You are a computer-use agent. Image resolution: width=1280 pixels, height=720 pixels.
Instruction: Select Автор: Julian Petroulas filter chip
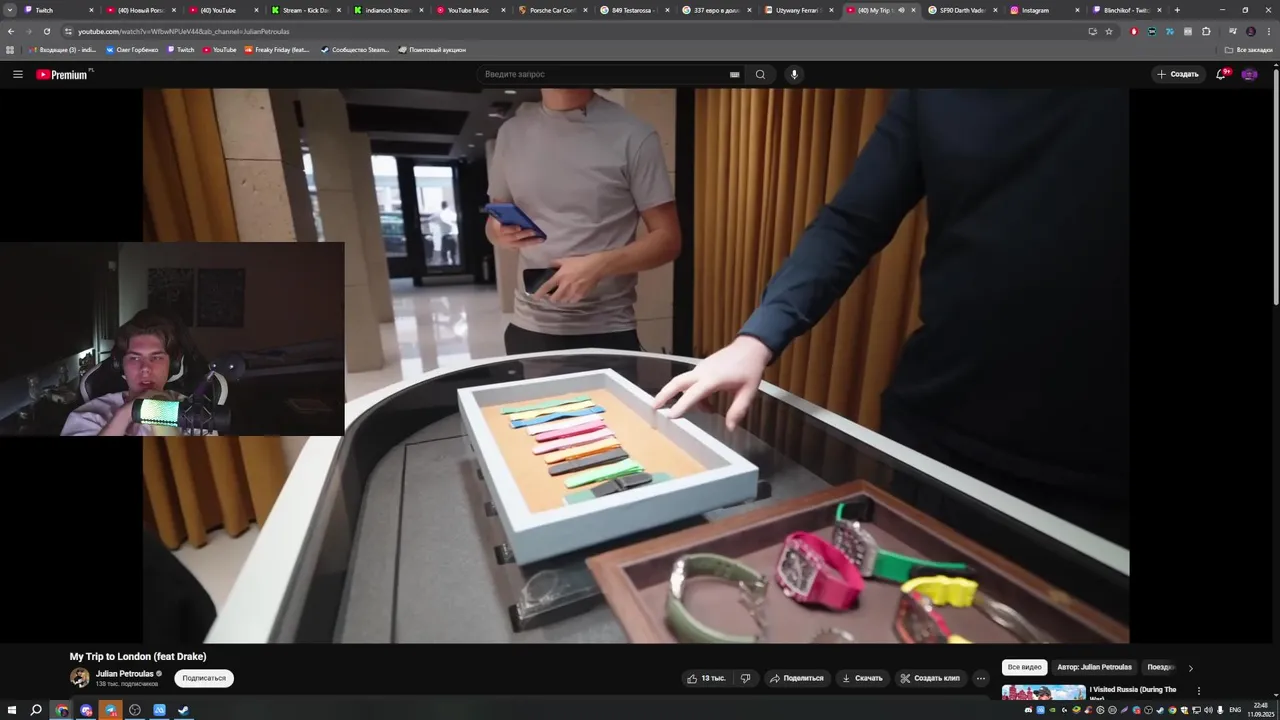(x=1094, y=667)
